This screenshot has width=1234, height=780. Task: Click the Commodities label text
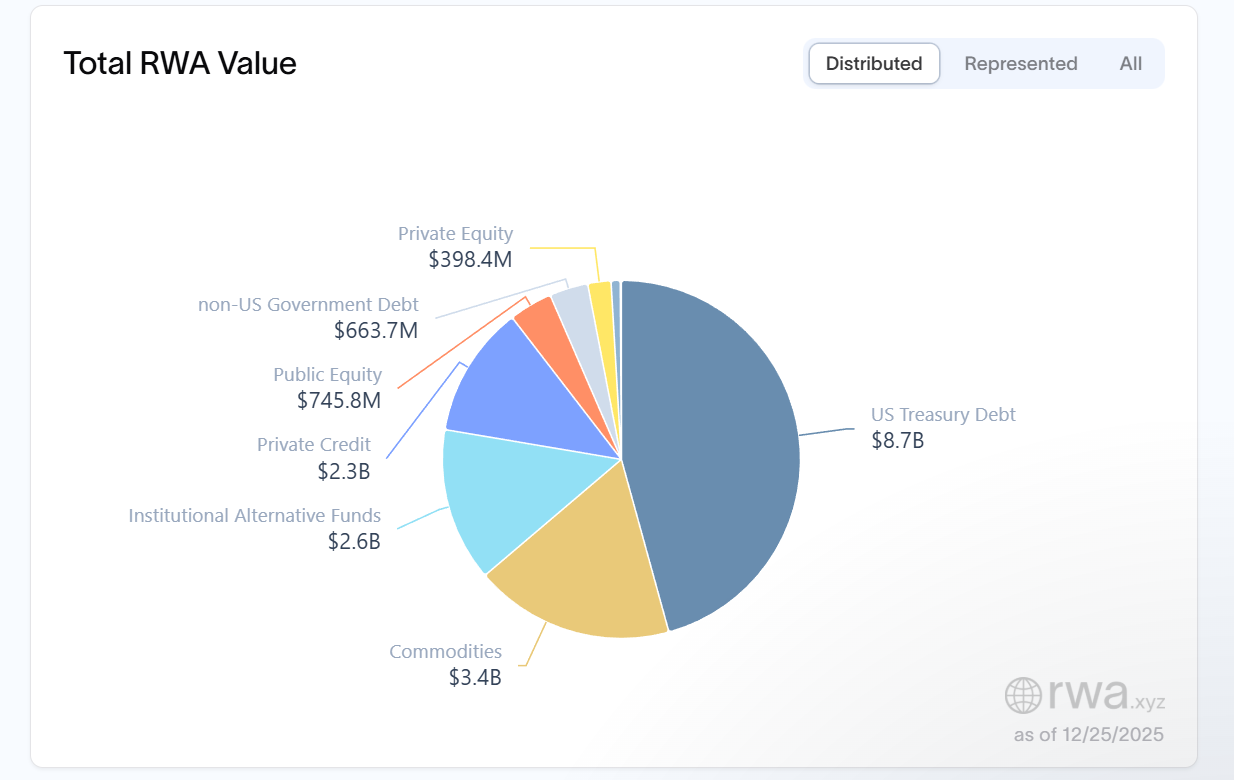pyautogui.click(x=445, y=652)
